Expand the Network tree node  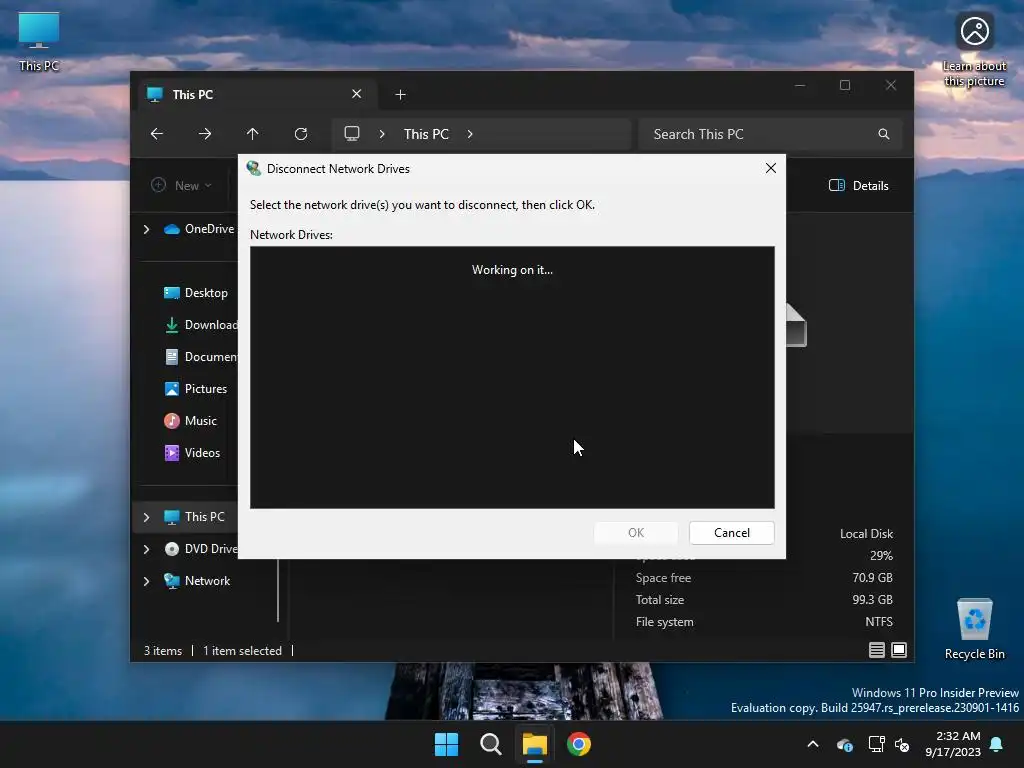(146, 581)
